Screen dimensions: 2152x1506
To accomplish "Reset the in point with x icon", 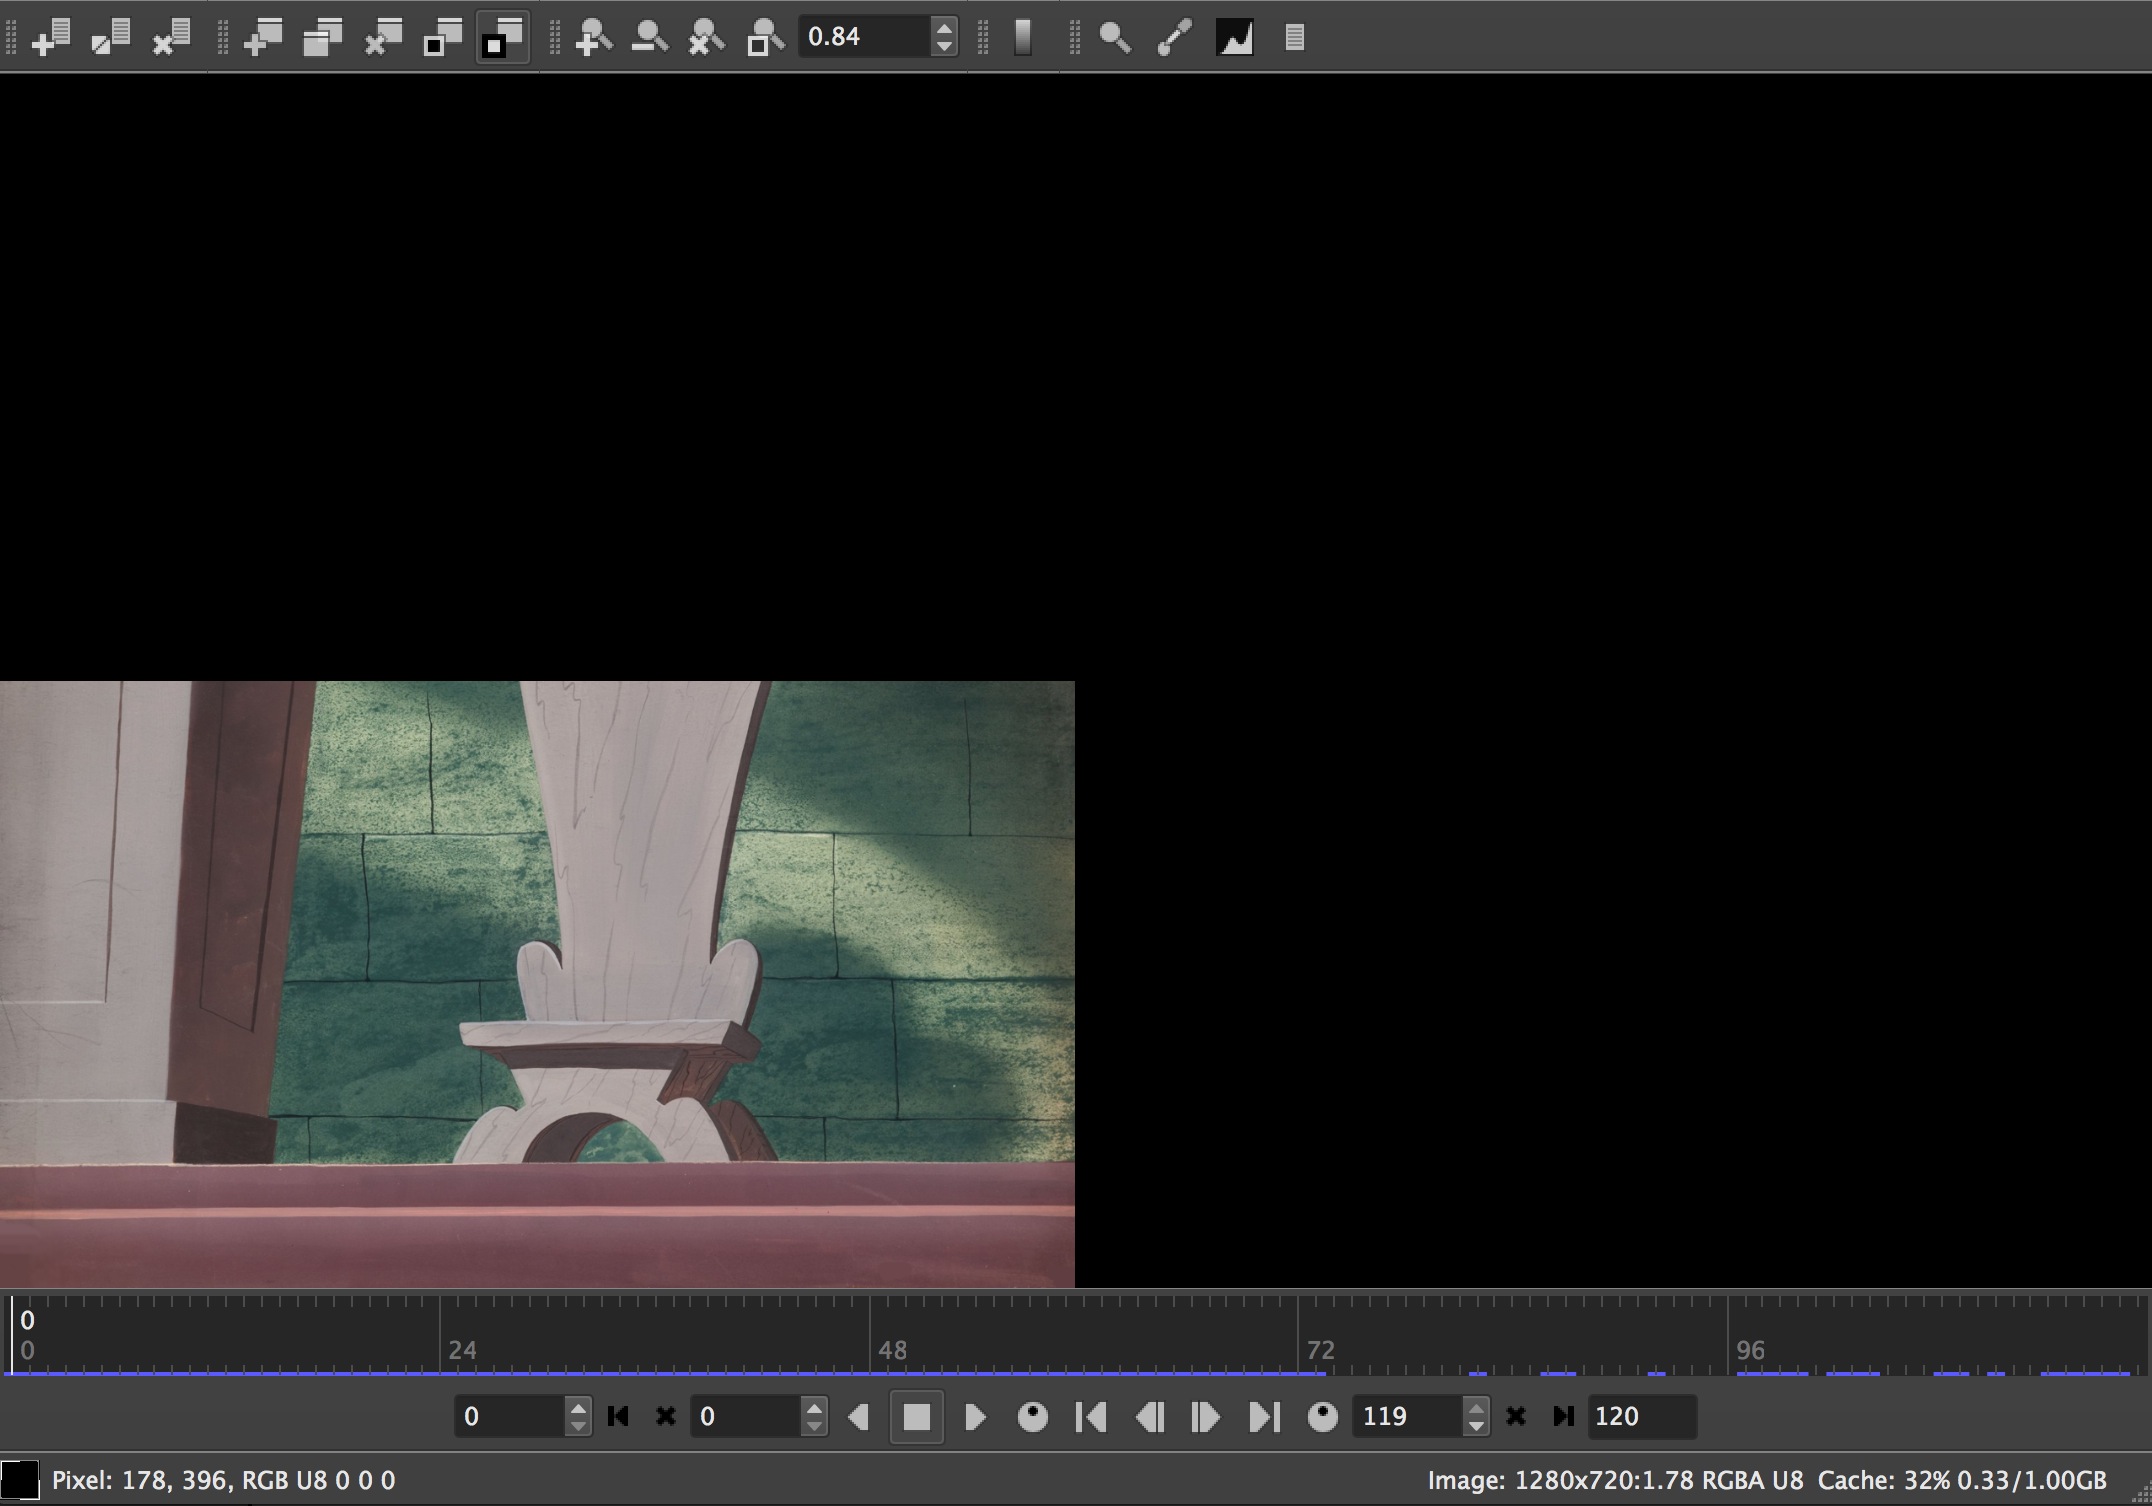I will coord(666,1416).
